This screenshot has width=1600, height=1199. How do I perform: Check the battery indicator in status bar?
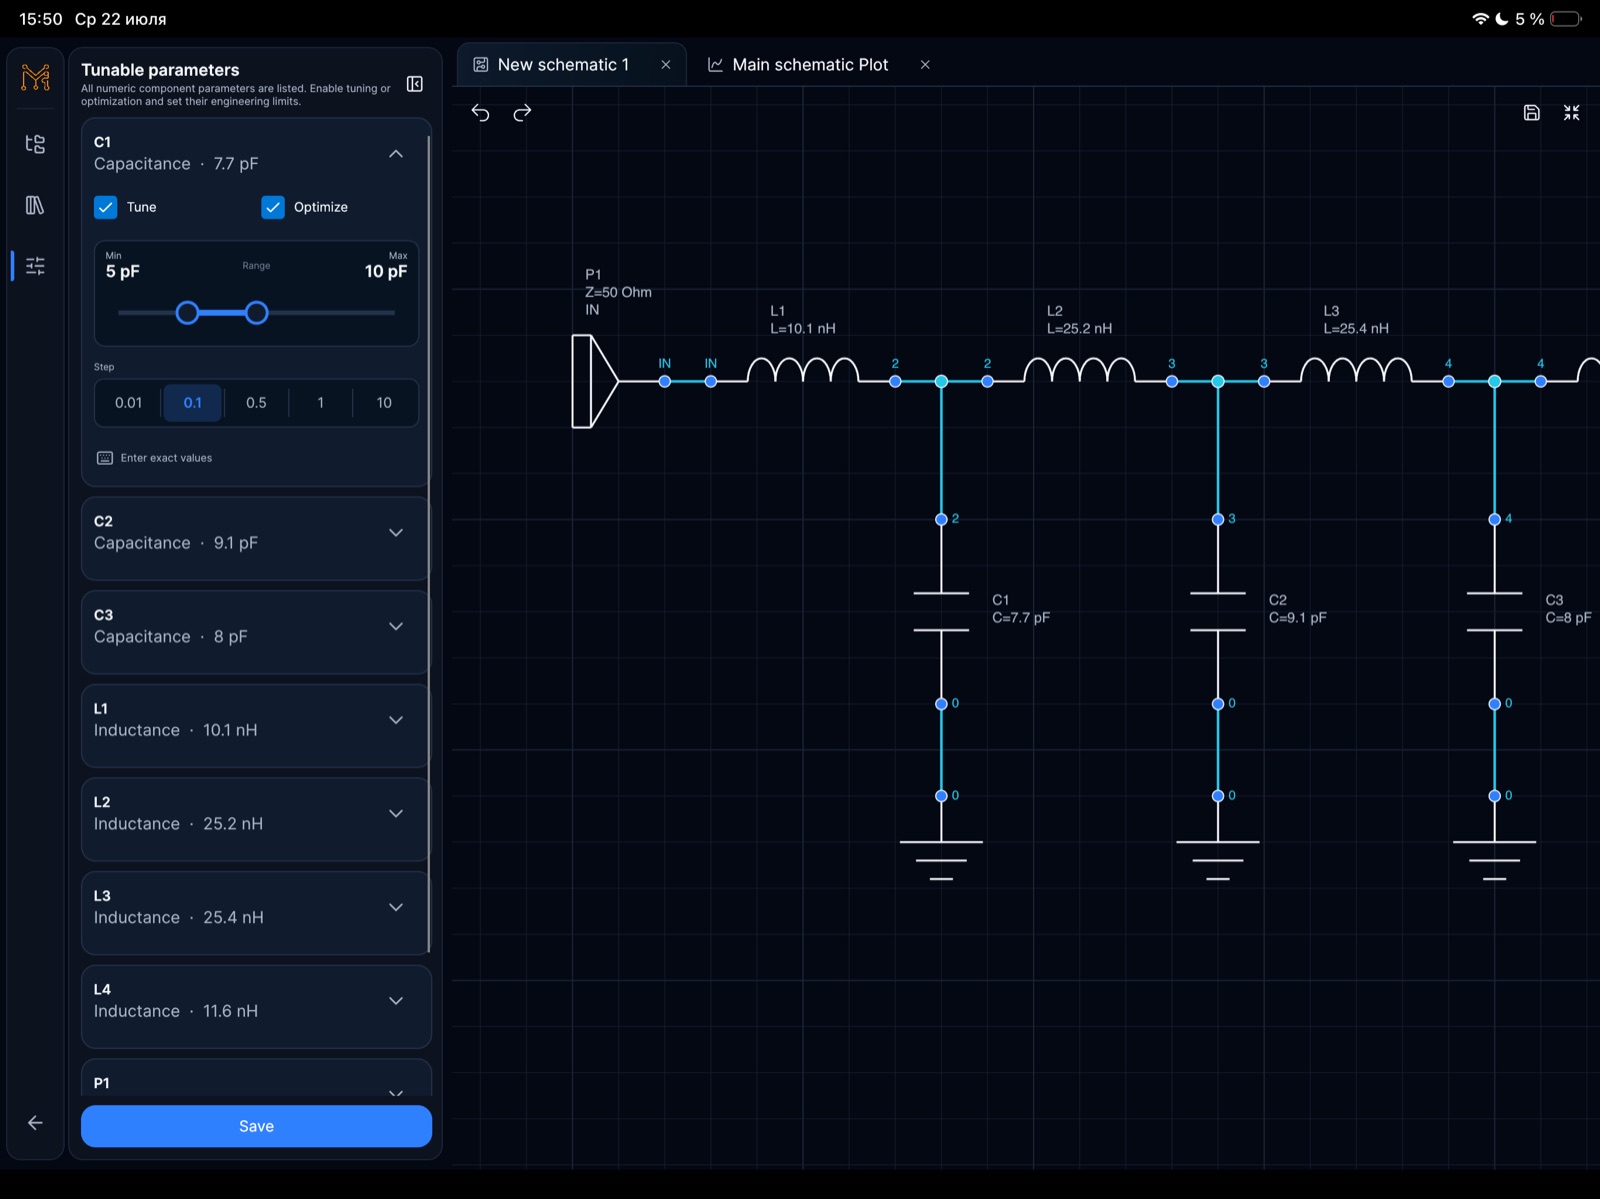[x=1567, y=19]
